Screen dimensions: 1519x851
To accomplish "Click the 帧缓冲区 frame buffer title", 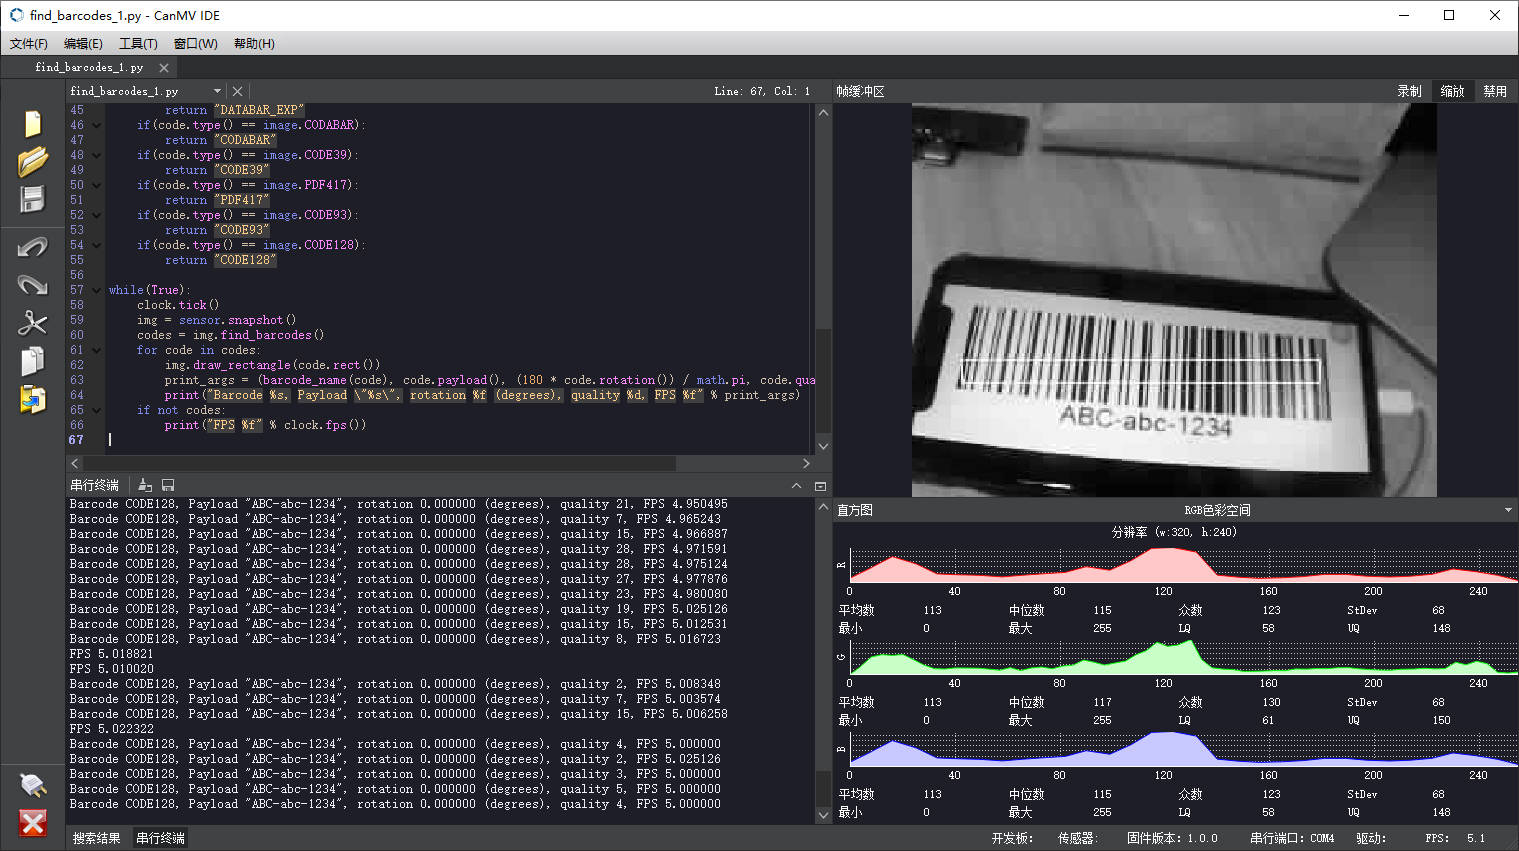I will click(861, 91).
